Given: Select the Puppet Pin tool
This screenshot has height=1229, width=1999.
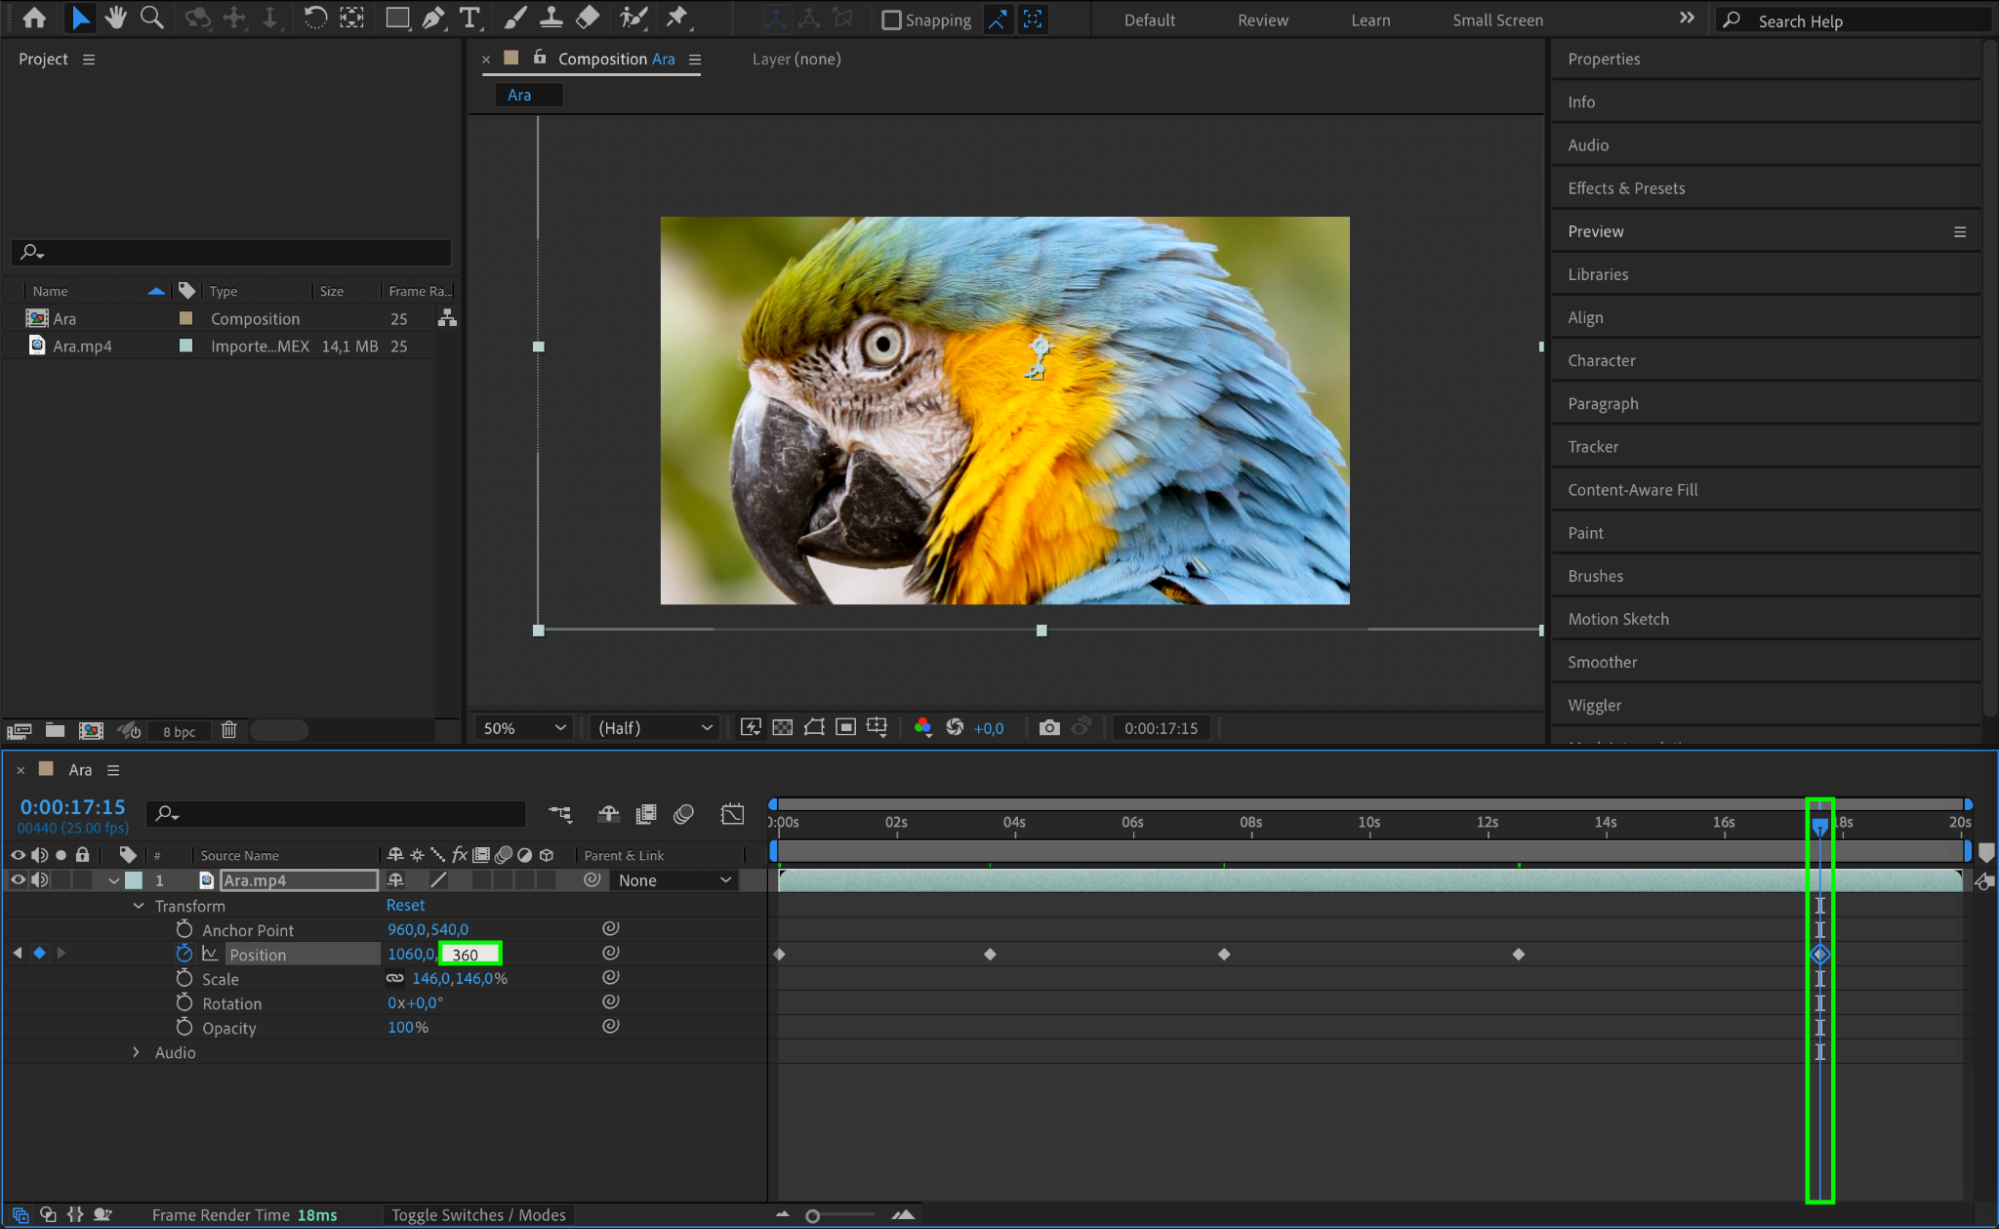Looking at the screenshot, I should coord(677,17).
